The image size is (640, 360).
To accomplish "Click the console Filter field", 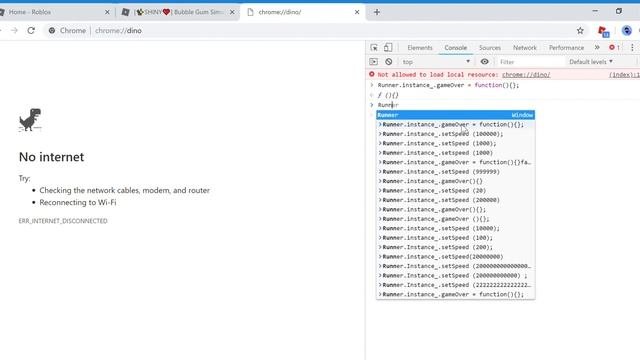I will pyautogui.click(x=531, y=62).
